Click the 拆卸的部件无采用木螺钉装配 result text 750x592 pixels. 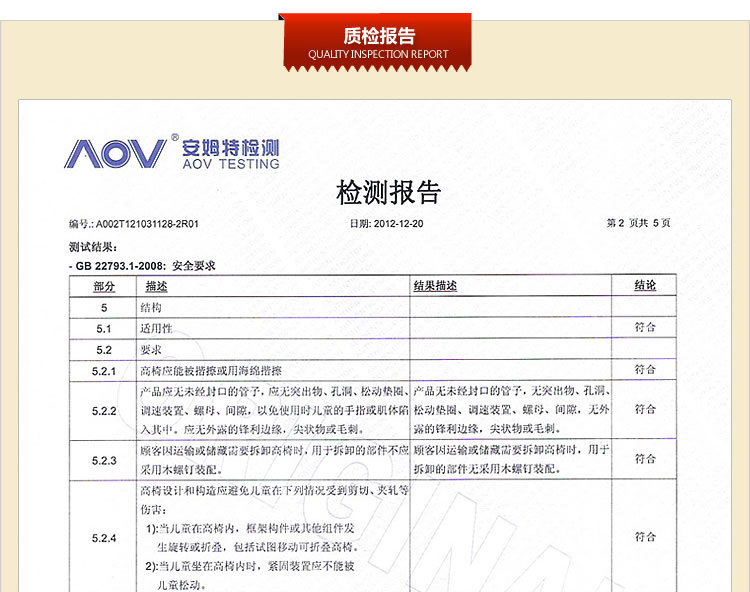pyautogui.click(x=487, y=469)
